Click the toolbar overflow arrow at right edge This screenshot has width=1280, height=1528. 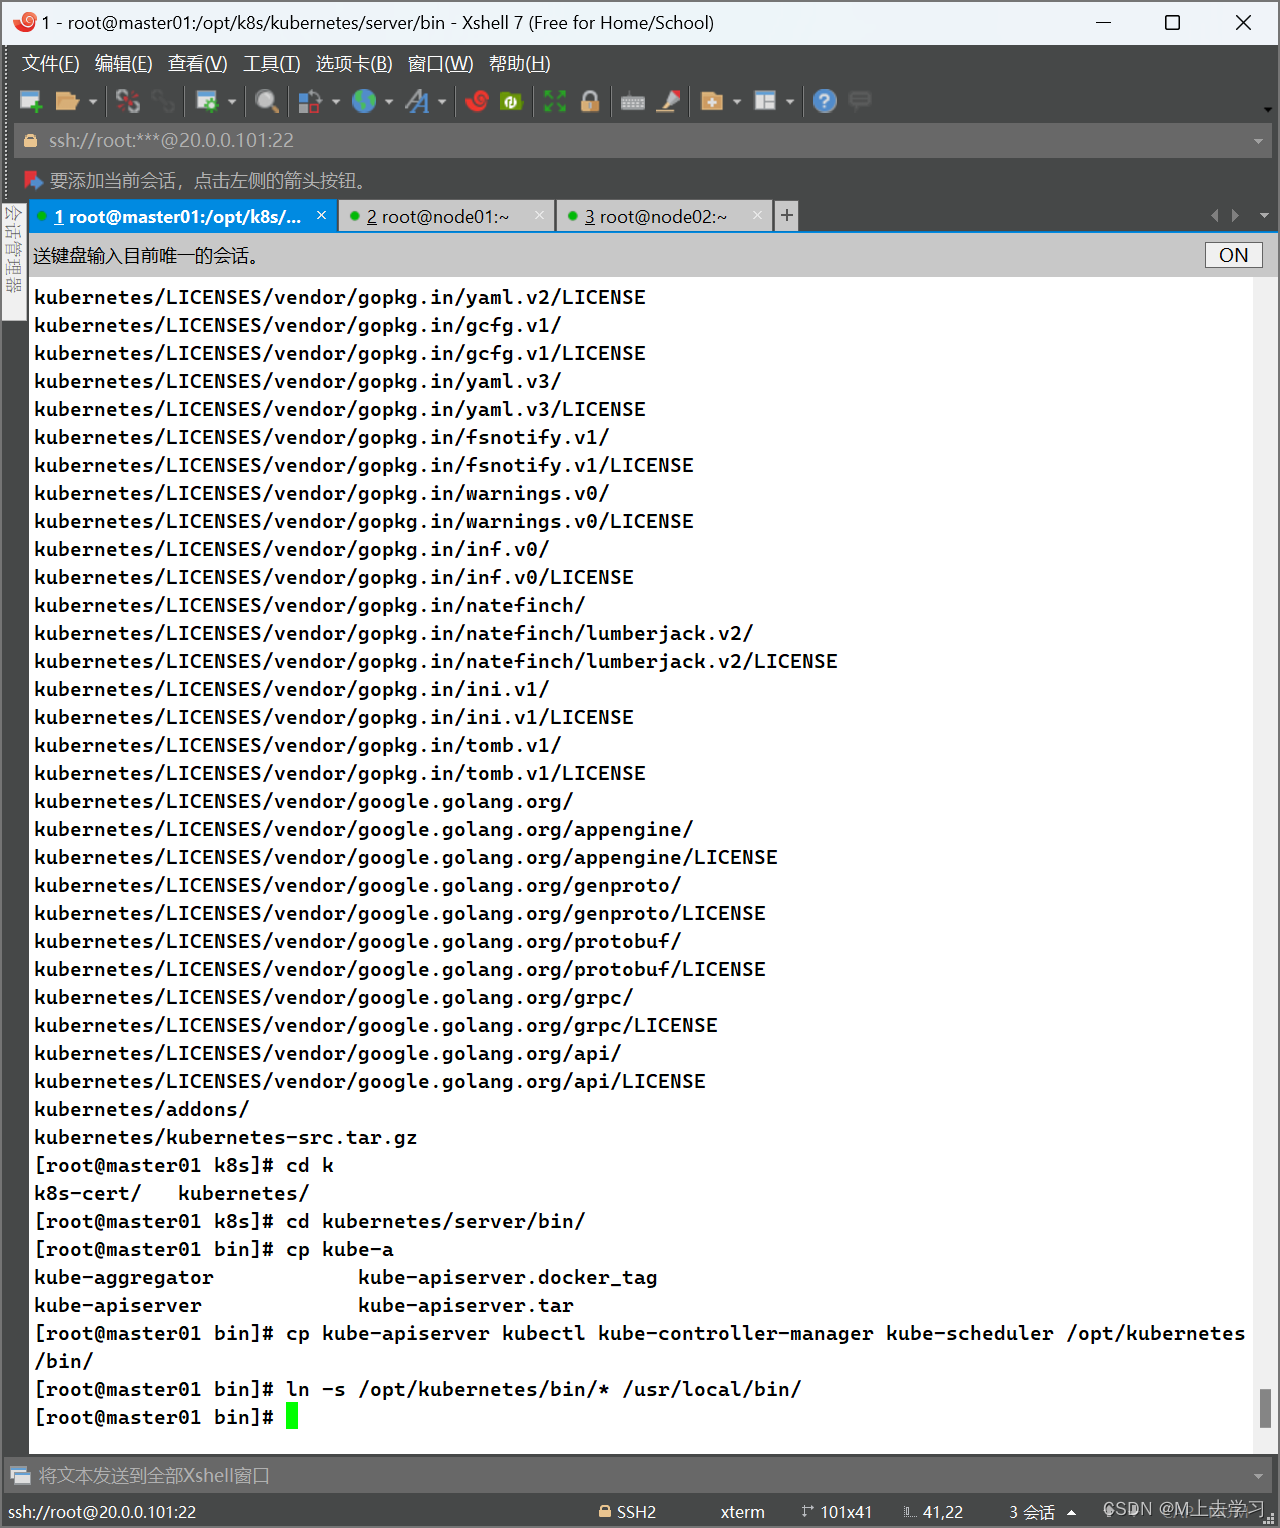pyautogui.click(x=1267, y=109)
